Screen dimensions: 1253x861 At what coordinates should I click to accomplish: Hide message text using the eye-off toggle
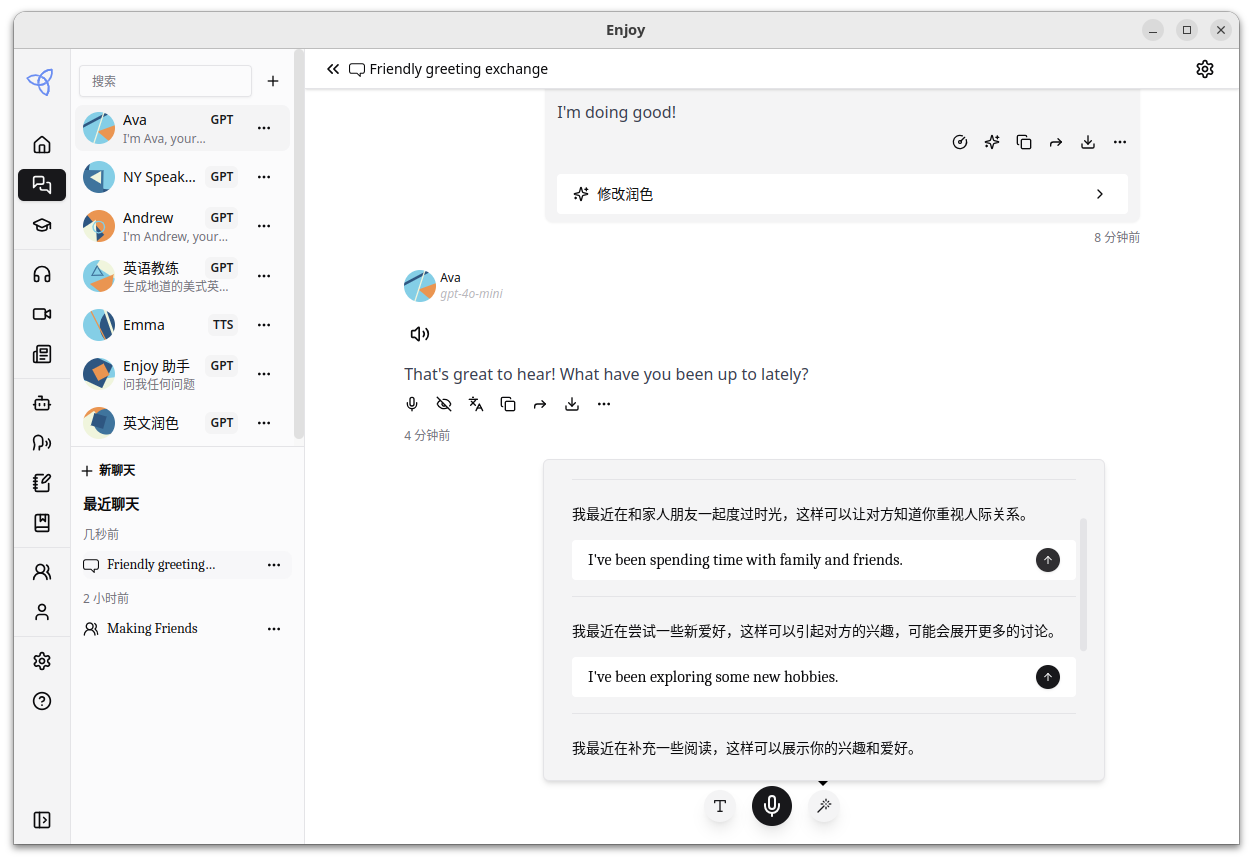pos(443,403)
